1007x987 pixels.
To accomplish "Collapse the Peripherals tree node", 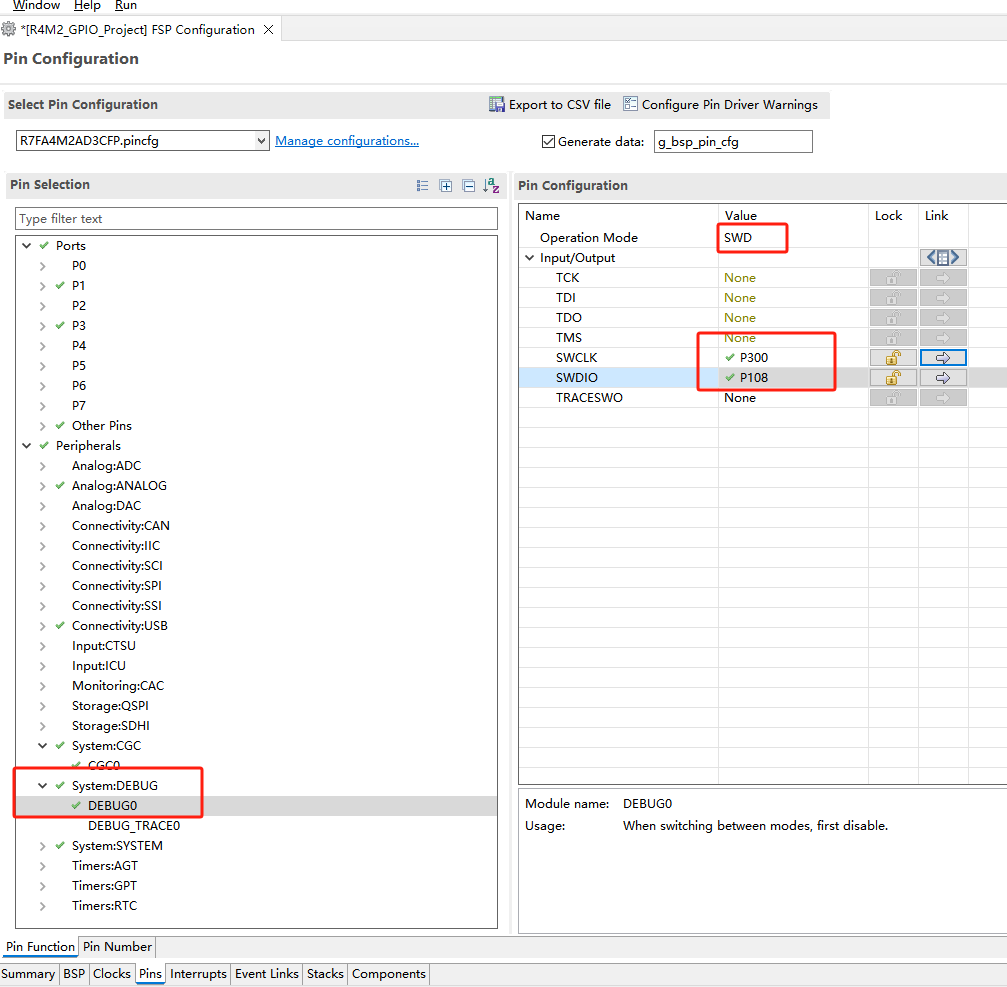I will [x=26, y=446].
